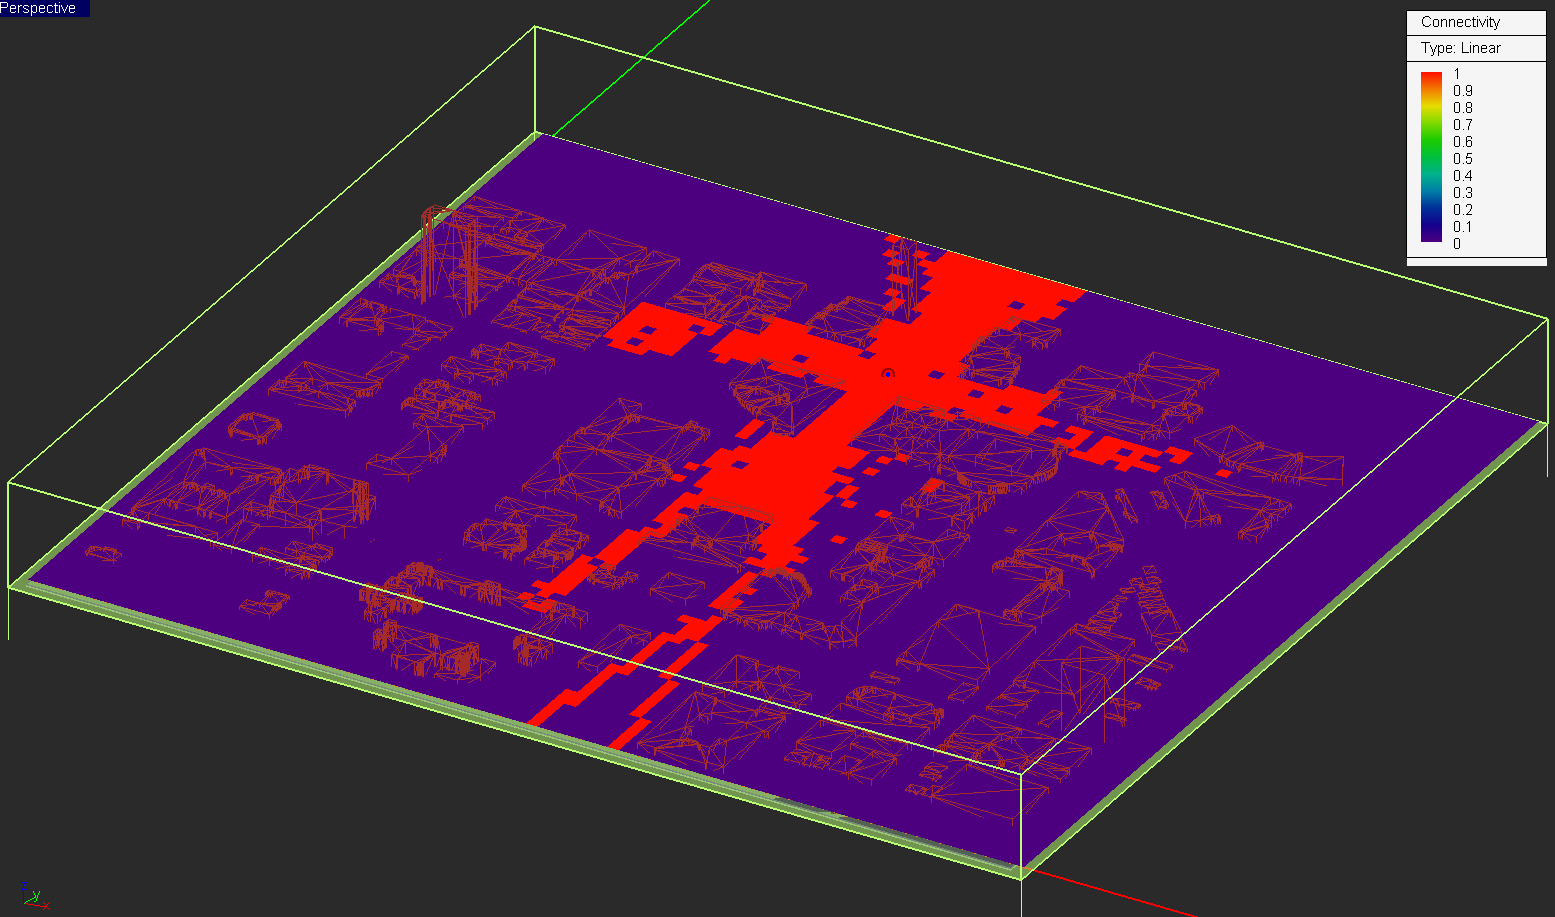Click the 0.8 legend value
This screenshot has height=917, width=1555.
pyautogui.click(x=1463, y=108)
